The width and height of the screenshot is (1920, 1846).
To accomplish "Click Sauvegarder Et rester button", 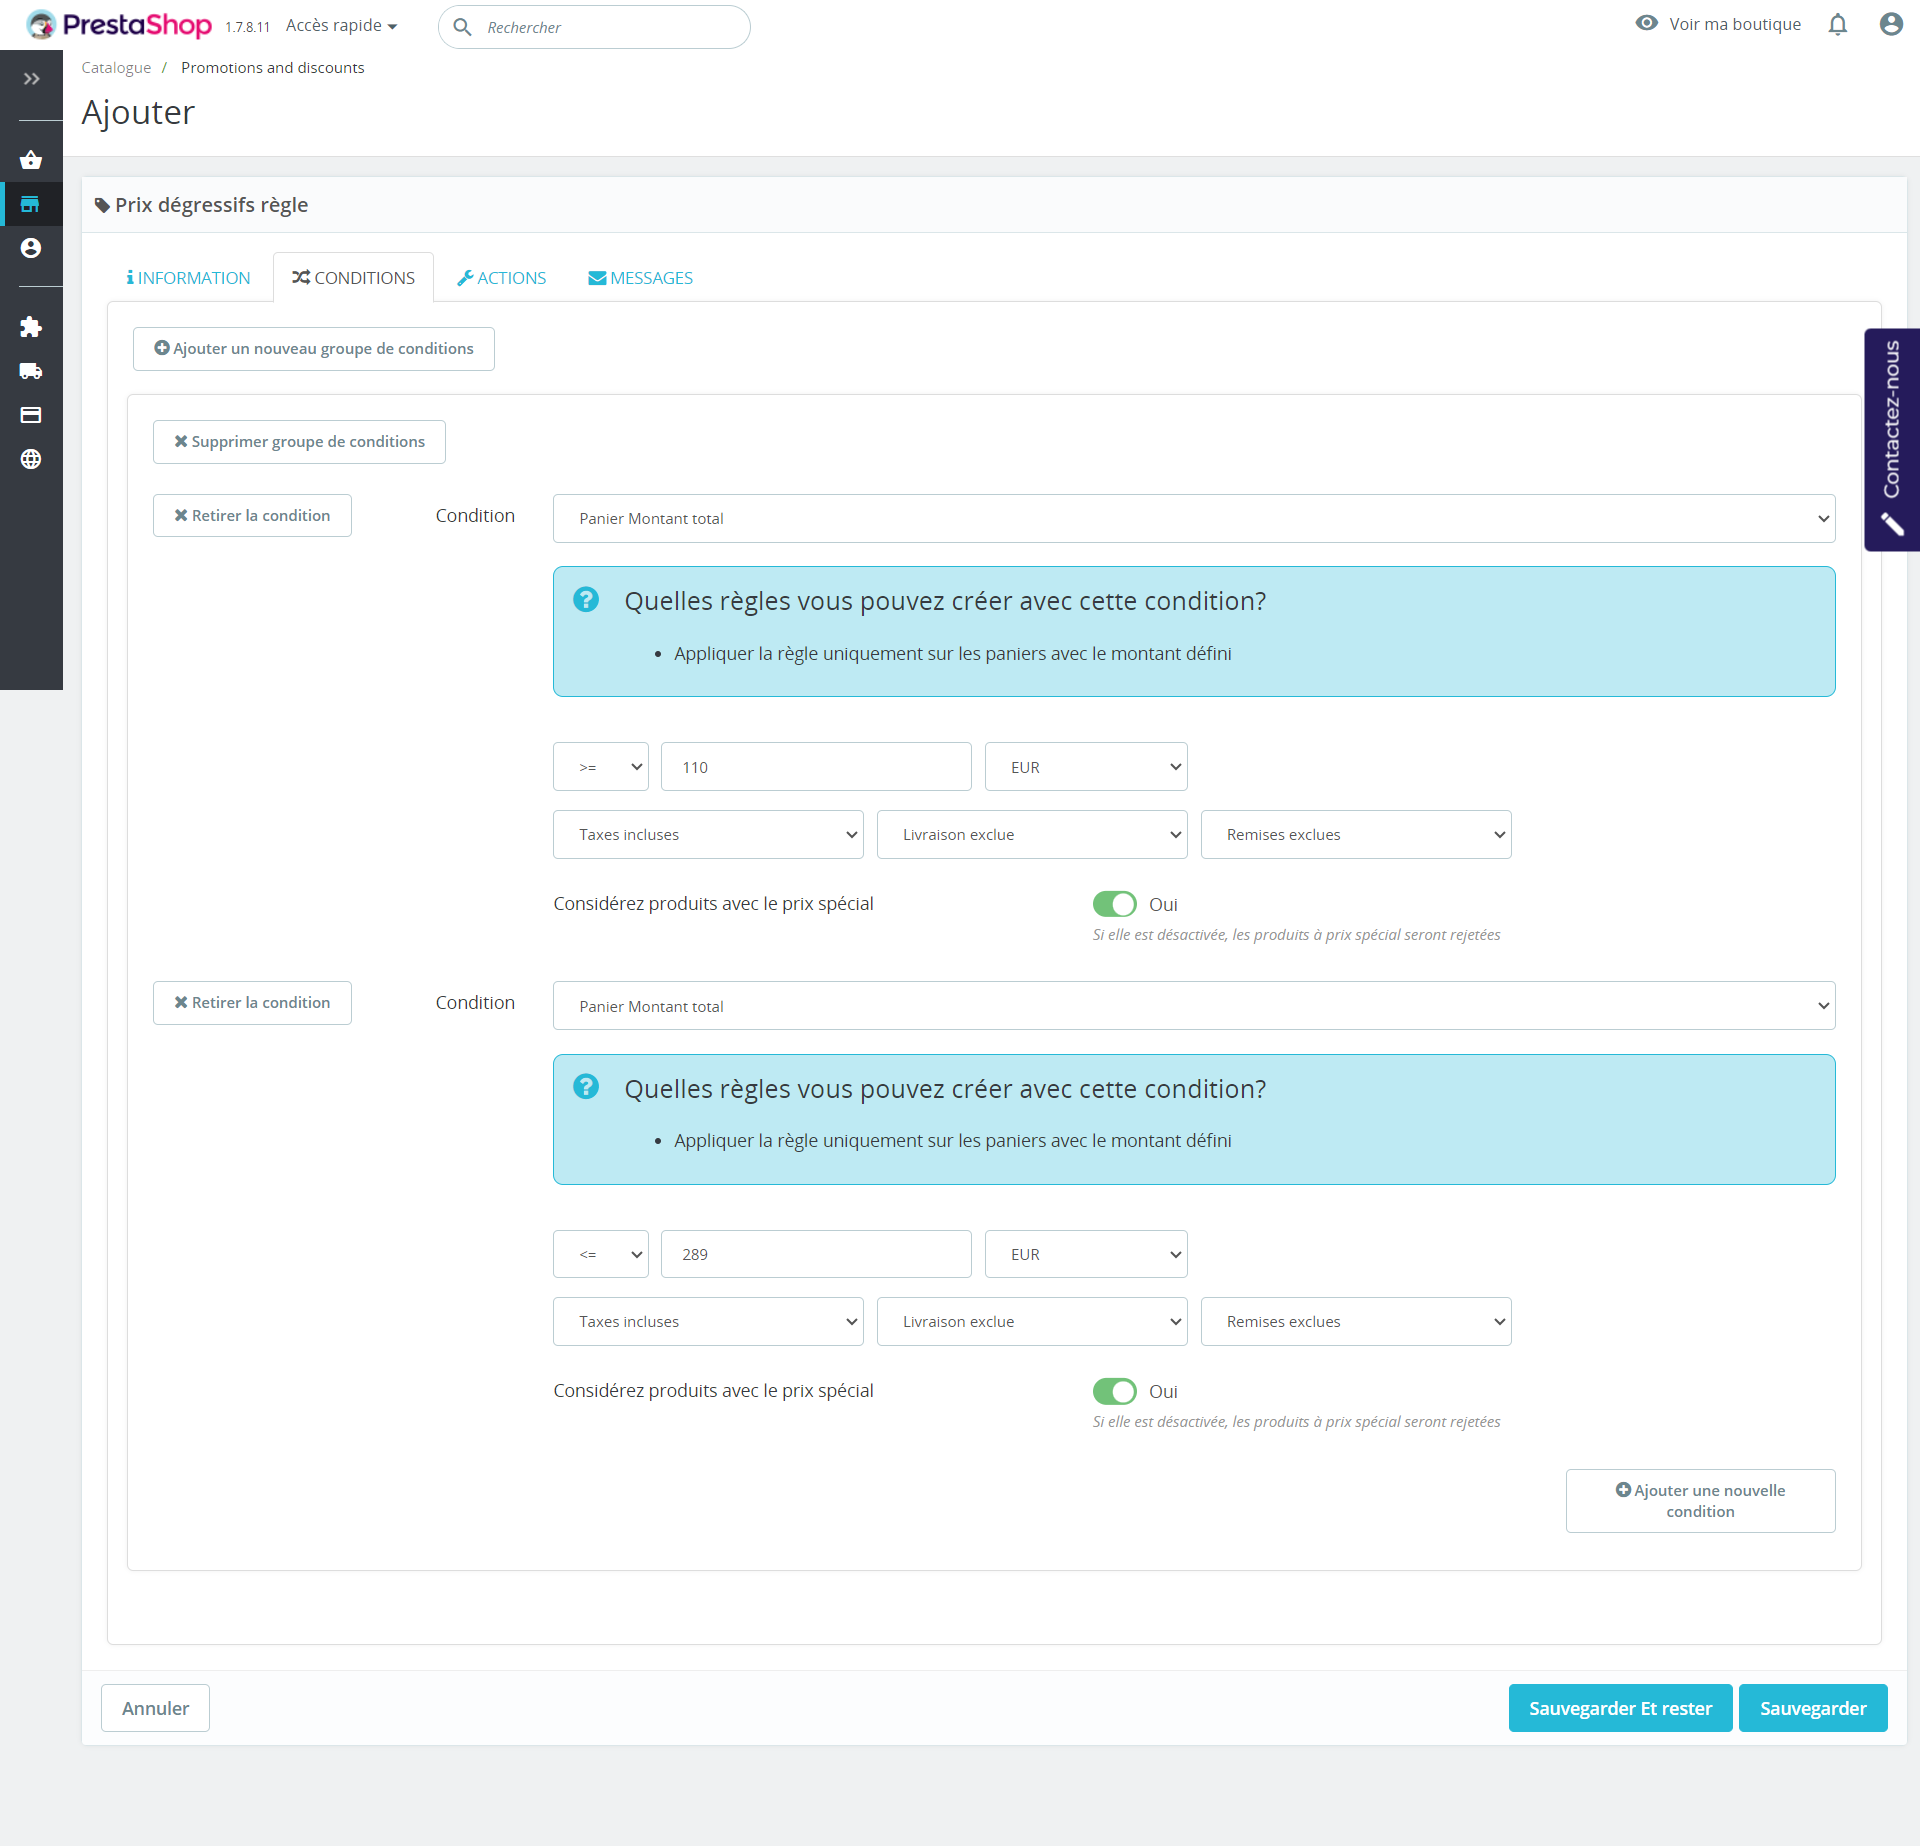I will (x=1619, y=1708).
